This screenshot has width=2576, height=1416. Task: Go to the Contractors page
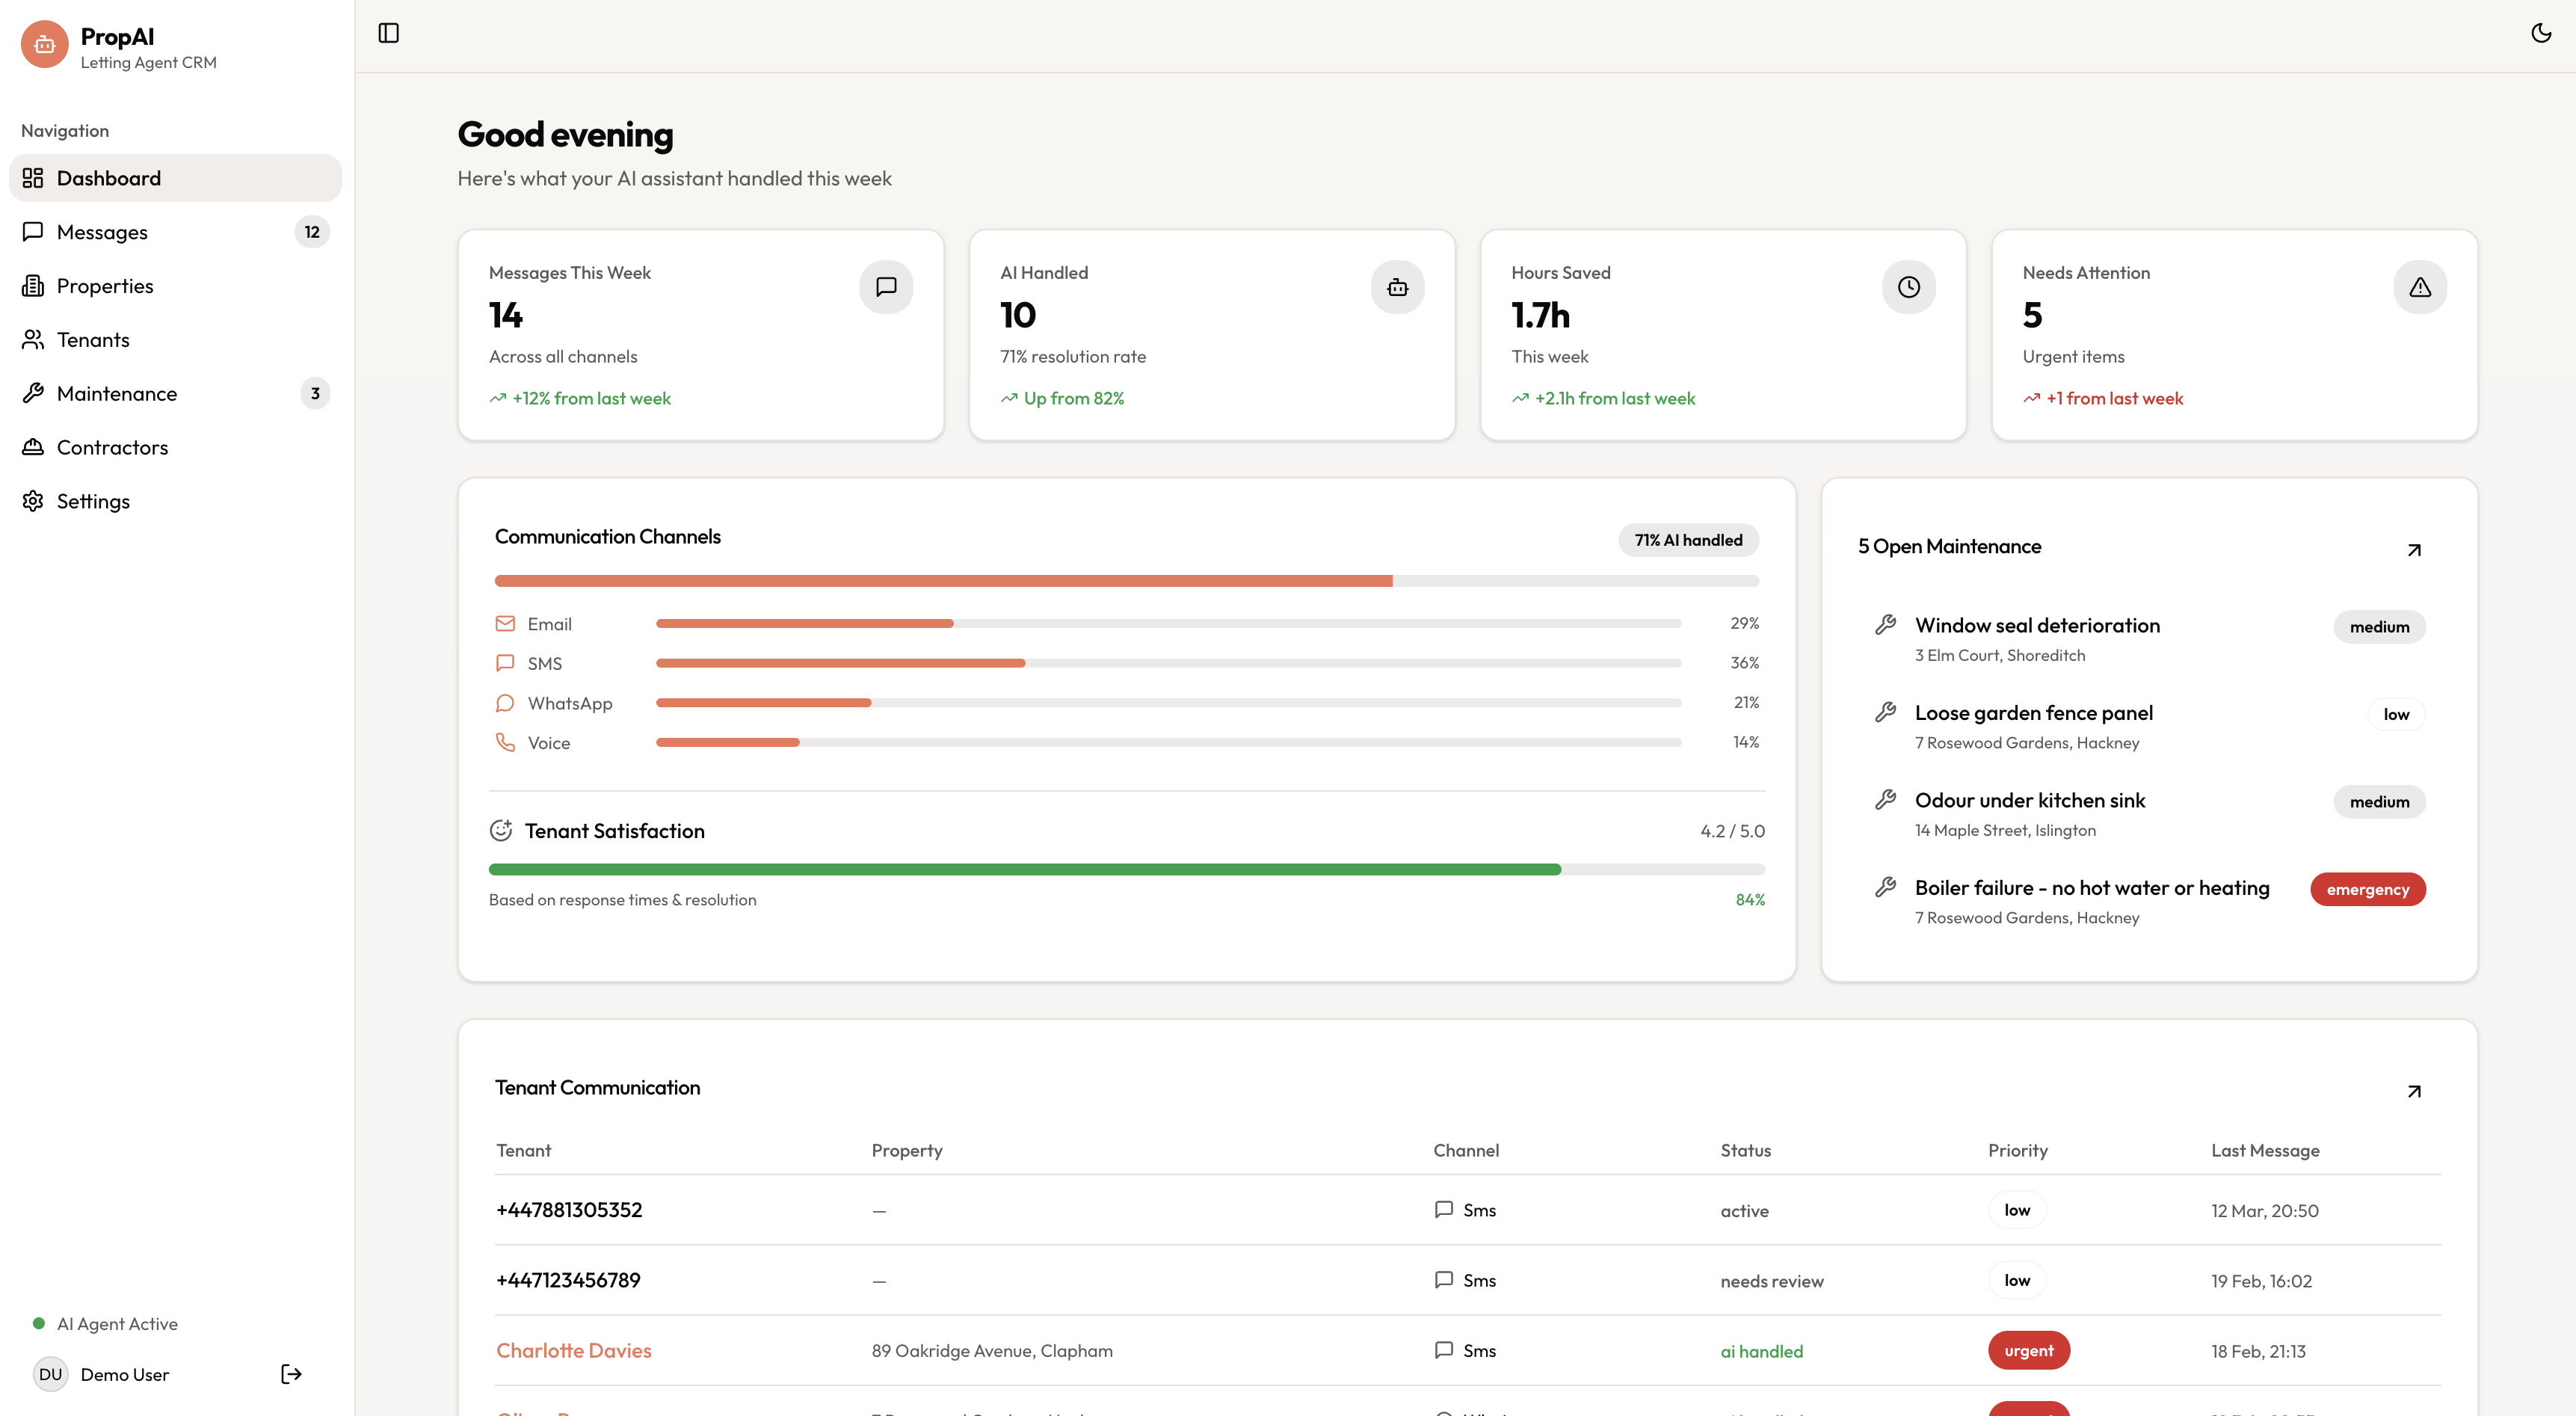[x=112, y=447]
